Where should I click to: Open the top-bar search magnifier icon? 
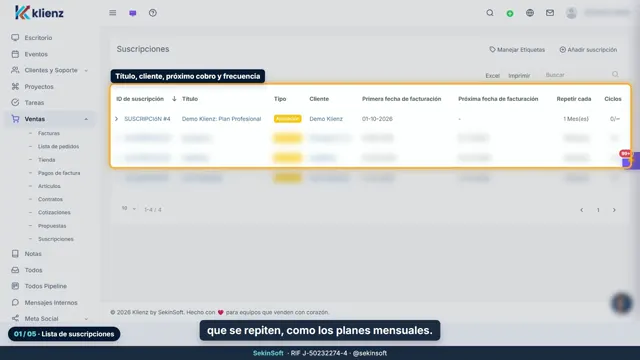point(490,13)
